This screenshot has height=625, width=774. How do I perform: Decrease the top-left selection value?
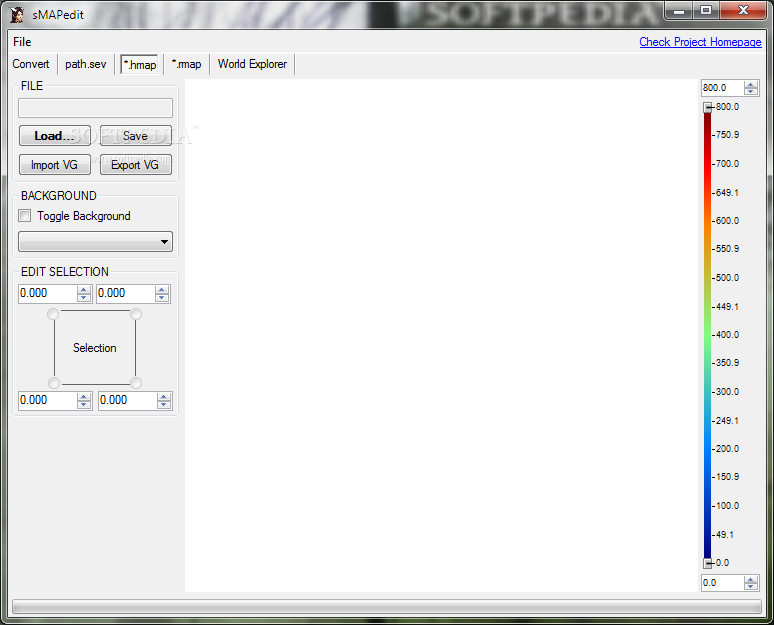84,298
